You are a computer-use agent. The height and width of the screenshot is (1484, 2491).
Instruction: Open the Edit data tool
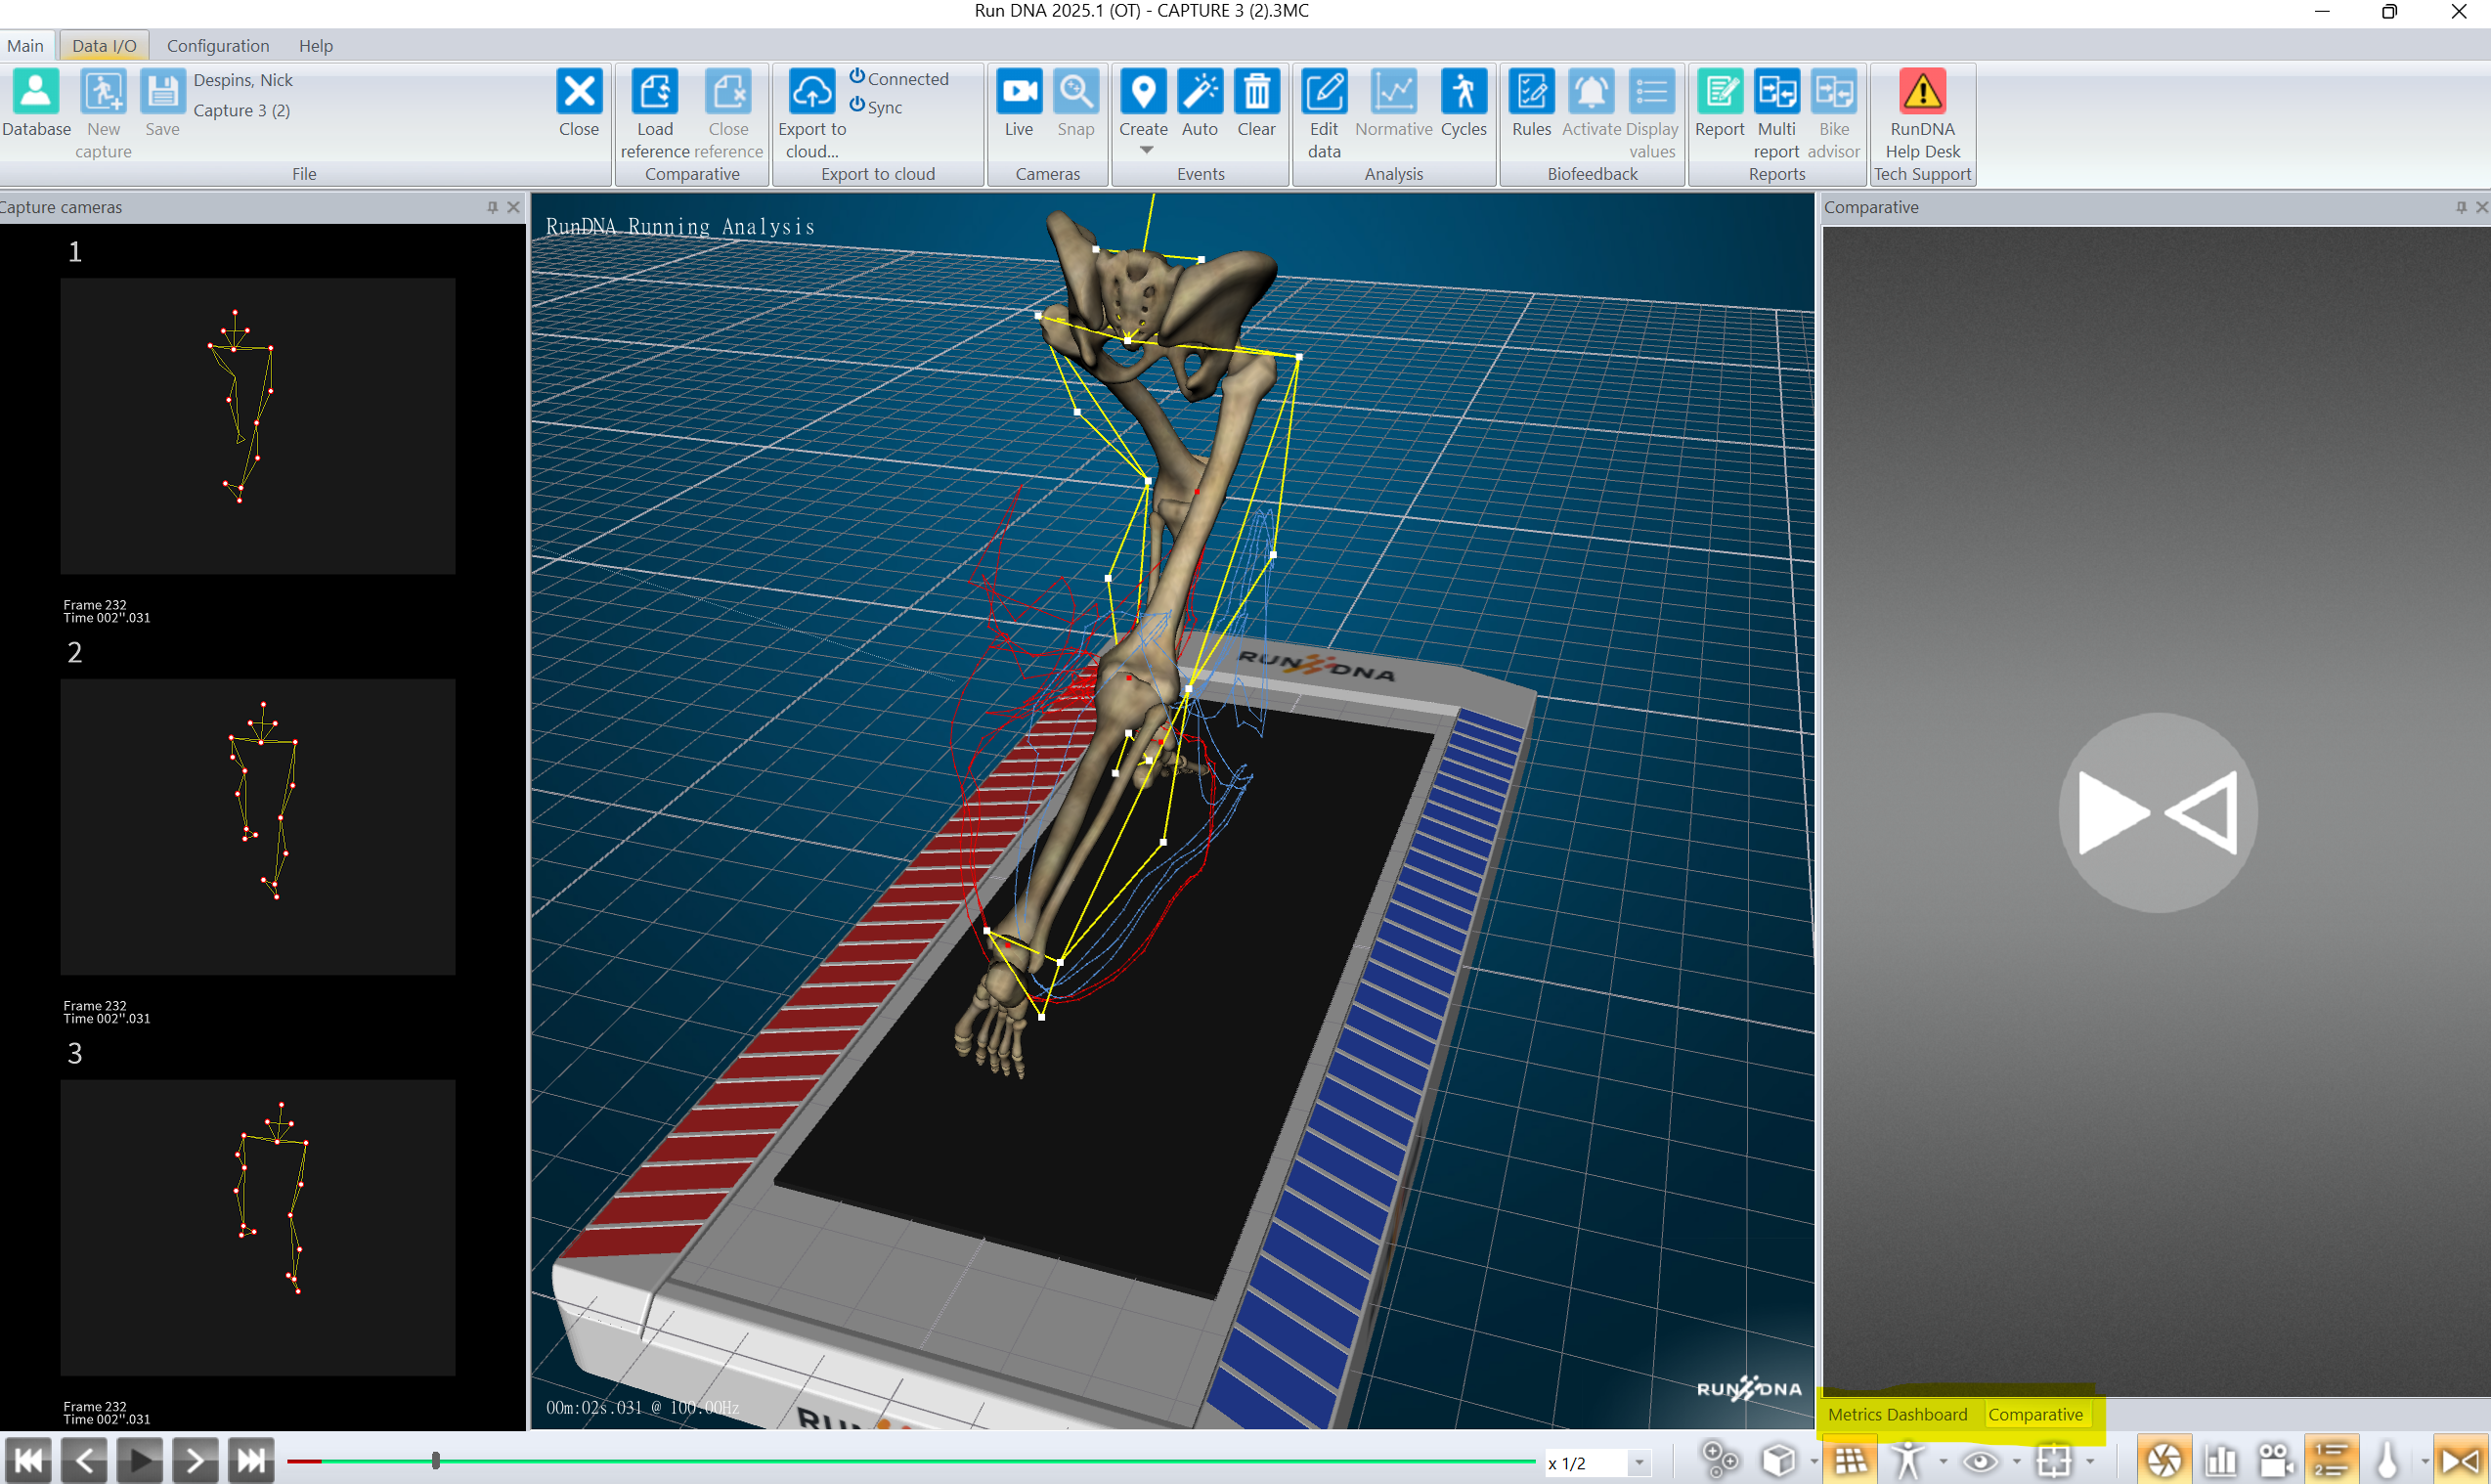point(1325,92)
